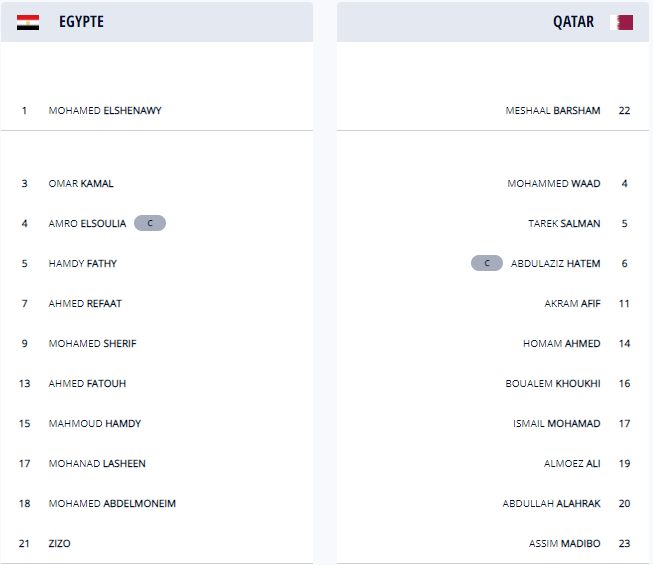Screen dimensions: 653x565
Task: Select goalkeeper Meshaal Barsham
Action: coord(553,110)
